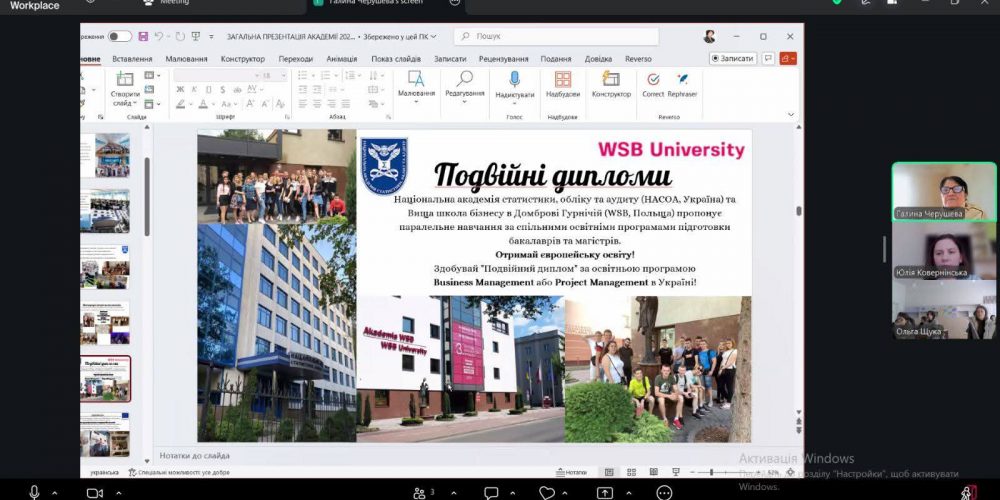Apply bullet list formatting
This screenshot has width=1000, height=500.
pyautogui.click(x=305, y=75)
